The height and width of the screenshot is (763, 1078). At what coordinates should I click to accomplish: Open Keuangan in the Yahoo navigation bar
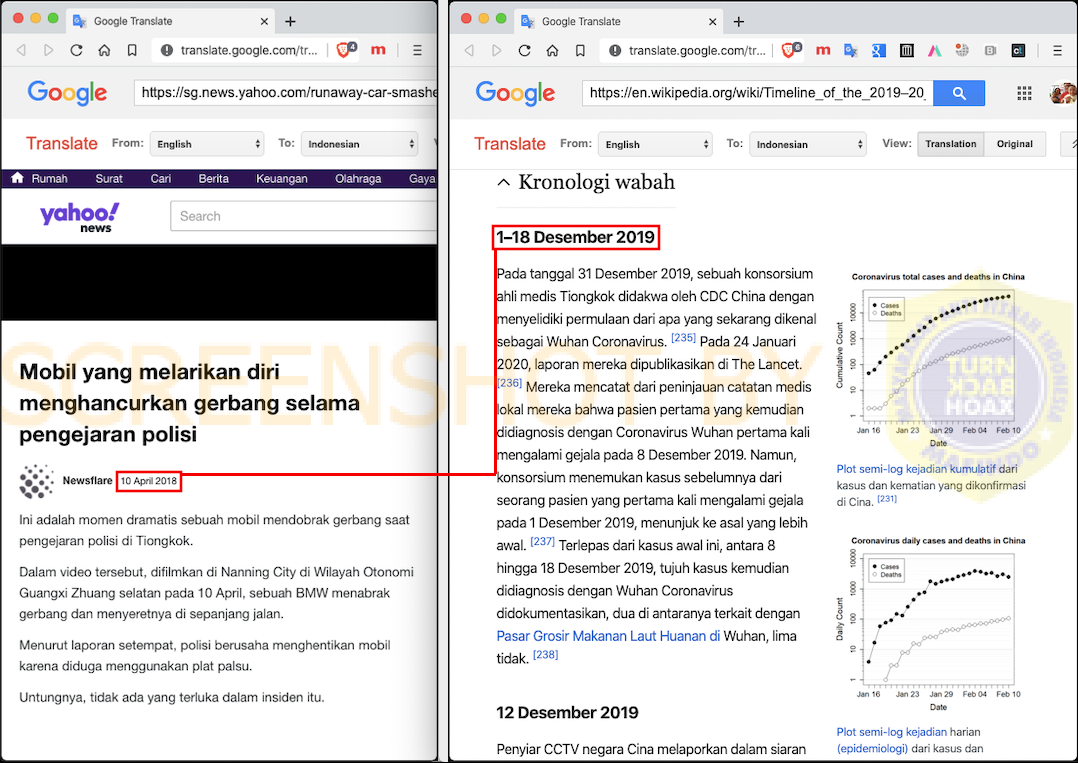click(x=282, y=179)
